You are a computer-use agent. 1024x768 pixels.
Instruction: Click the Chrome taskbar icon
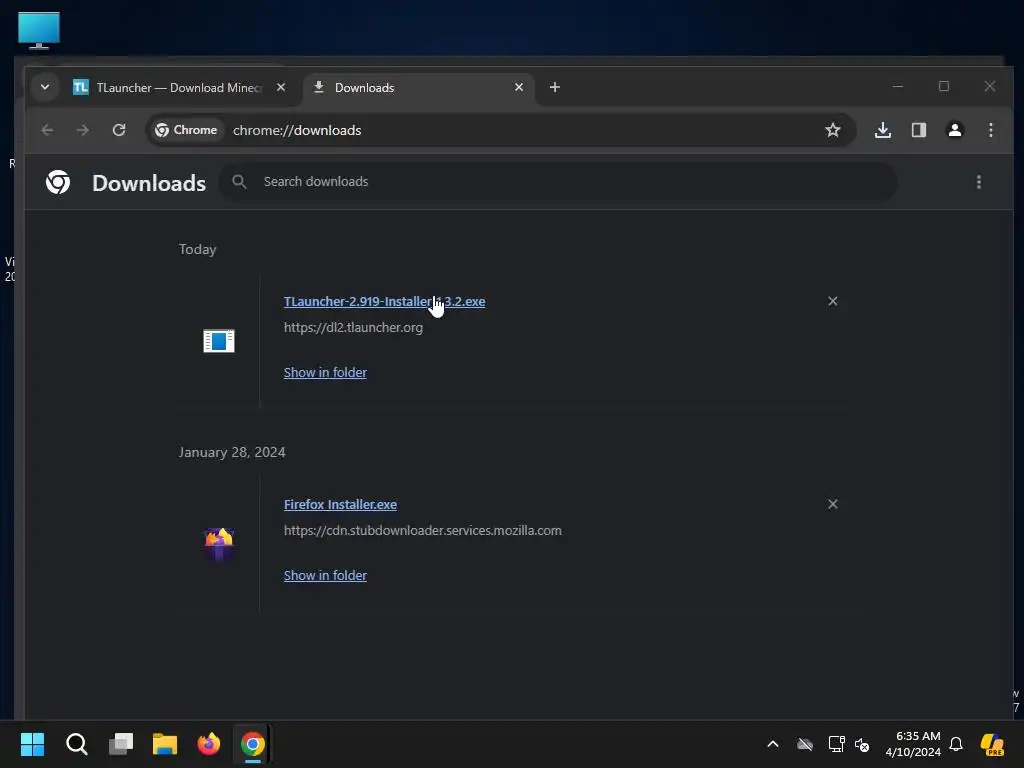253,744
